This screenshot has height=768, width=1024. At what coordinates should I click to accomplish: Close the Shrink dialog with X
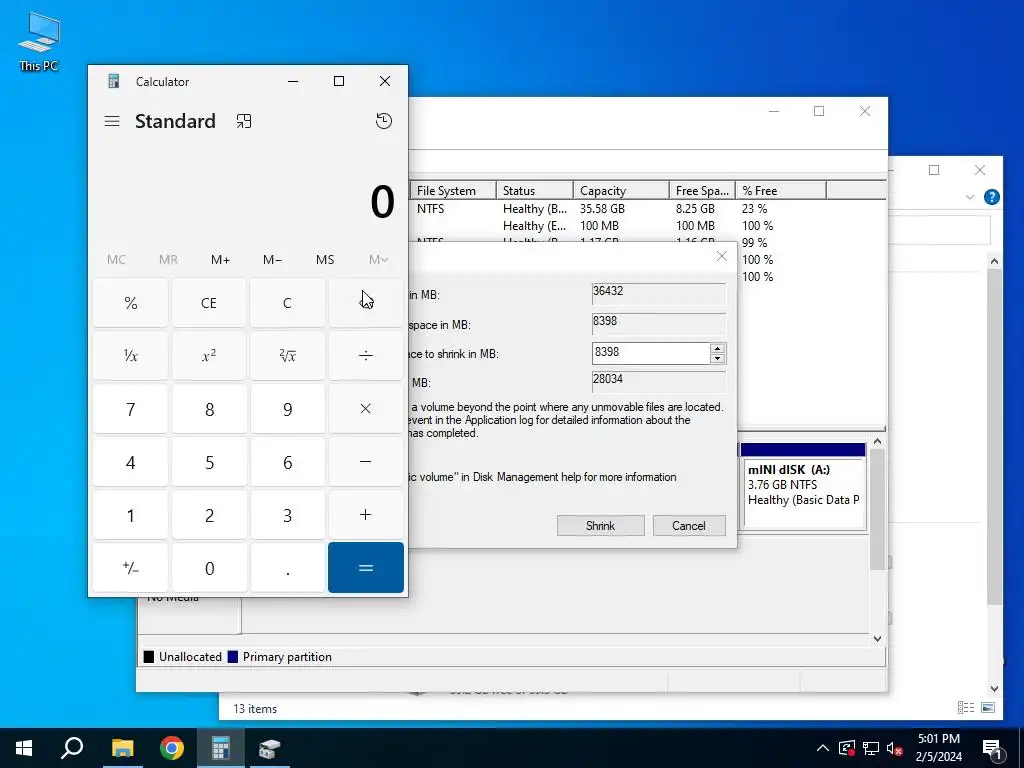point(722,256)
